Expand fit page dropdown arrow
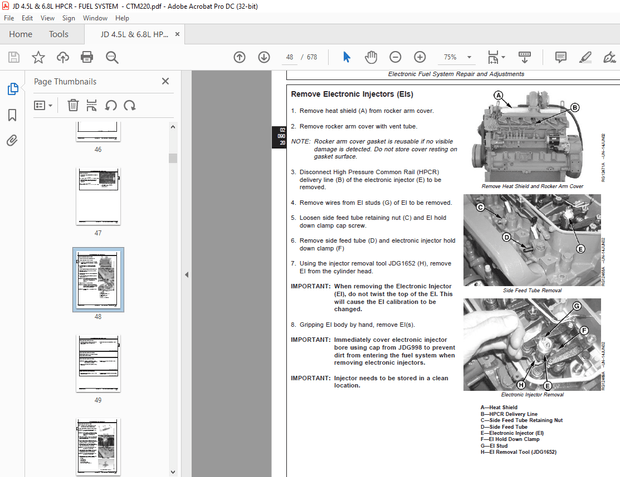Viewport: 620px width, 477px height. [503, 57]
